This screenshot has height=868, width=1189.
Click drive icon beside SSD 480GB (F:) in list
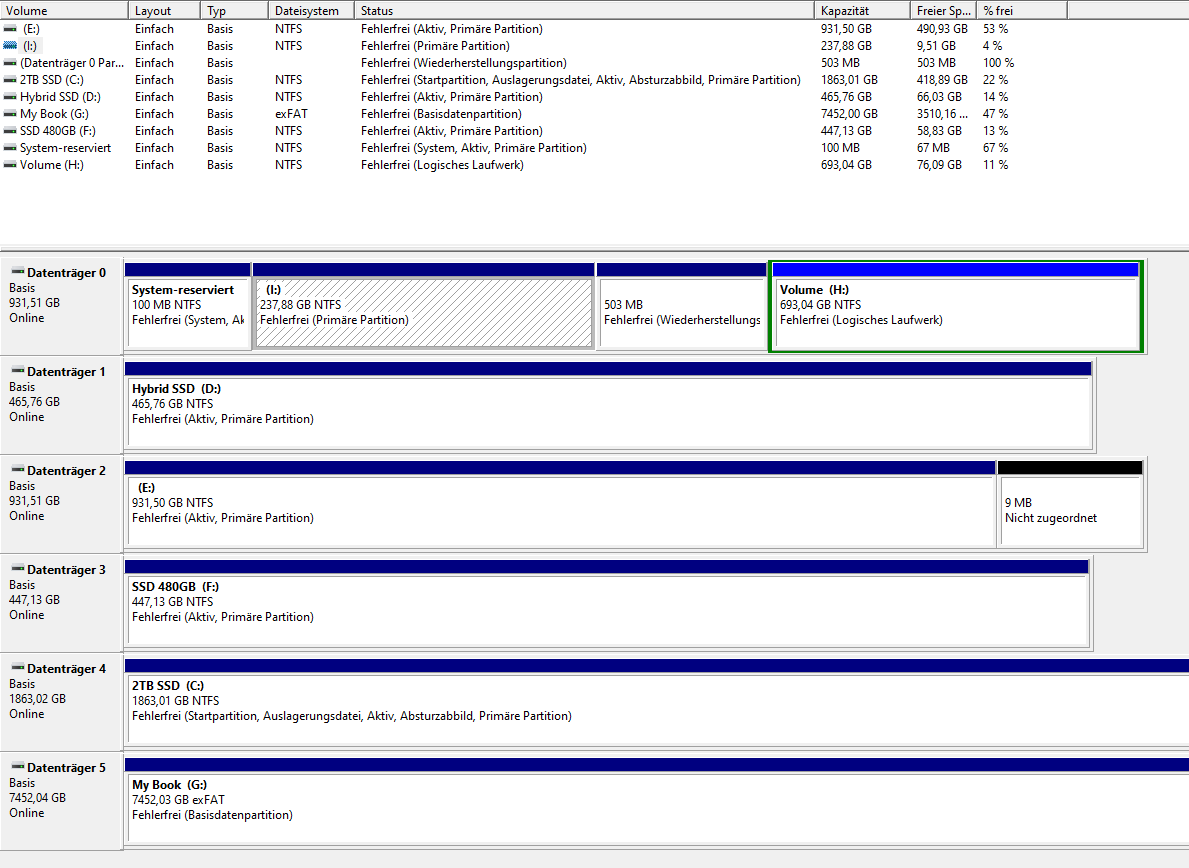10,130
